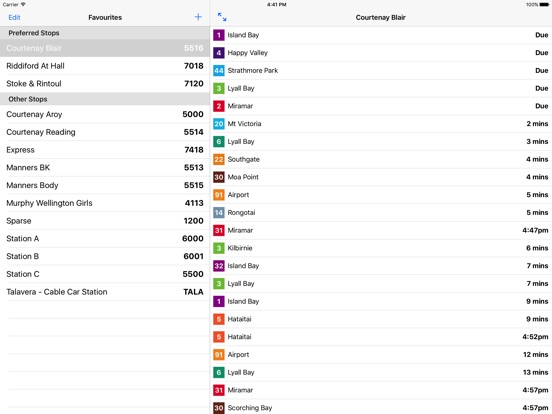
Task: Select route 5 Hataitai 4:52pm badge
Action: (219, 337)
